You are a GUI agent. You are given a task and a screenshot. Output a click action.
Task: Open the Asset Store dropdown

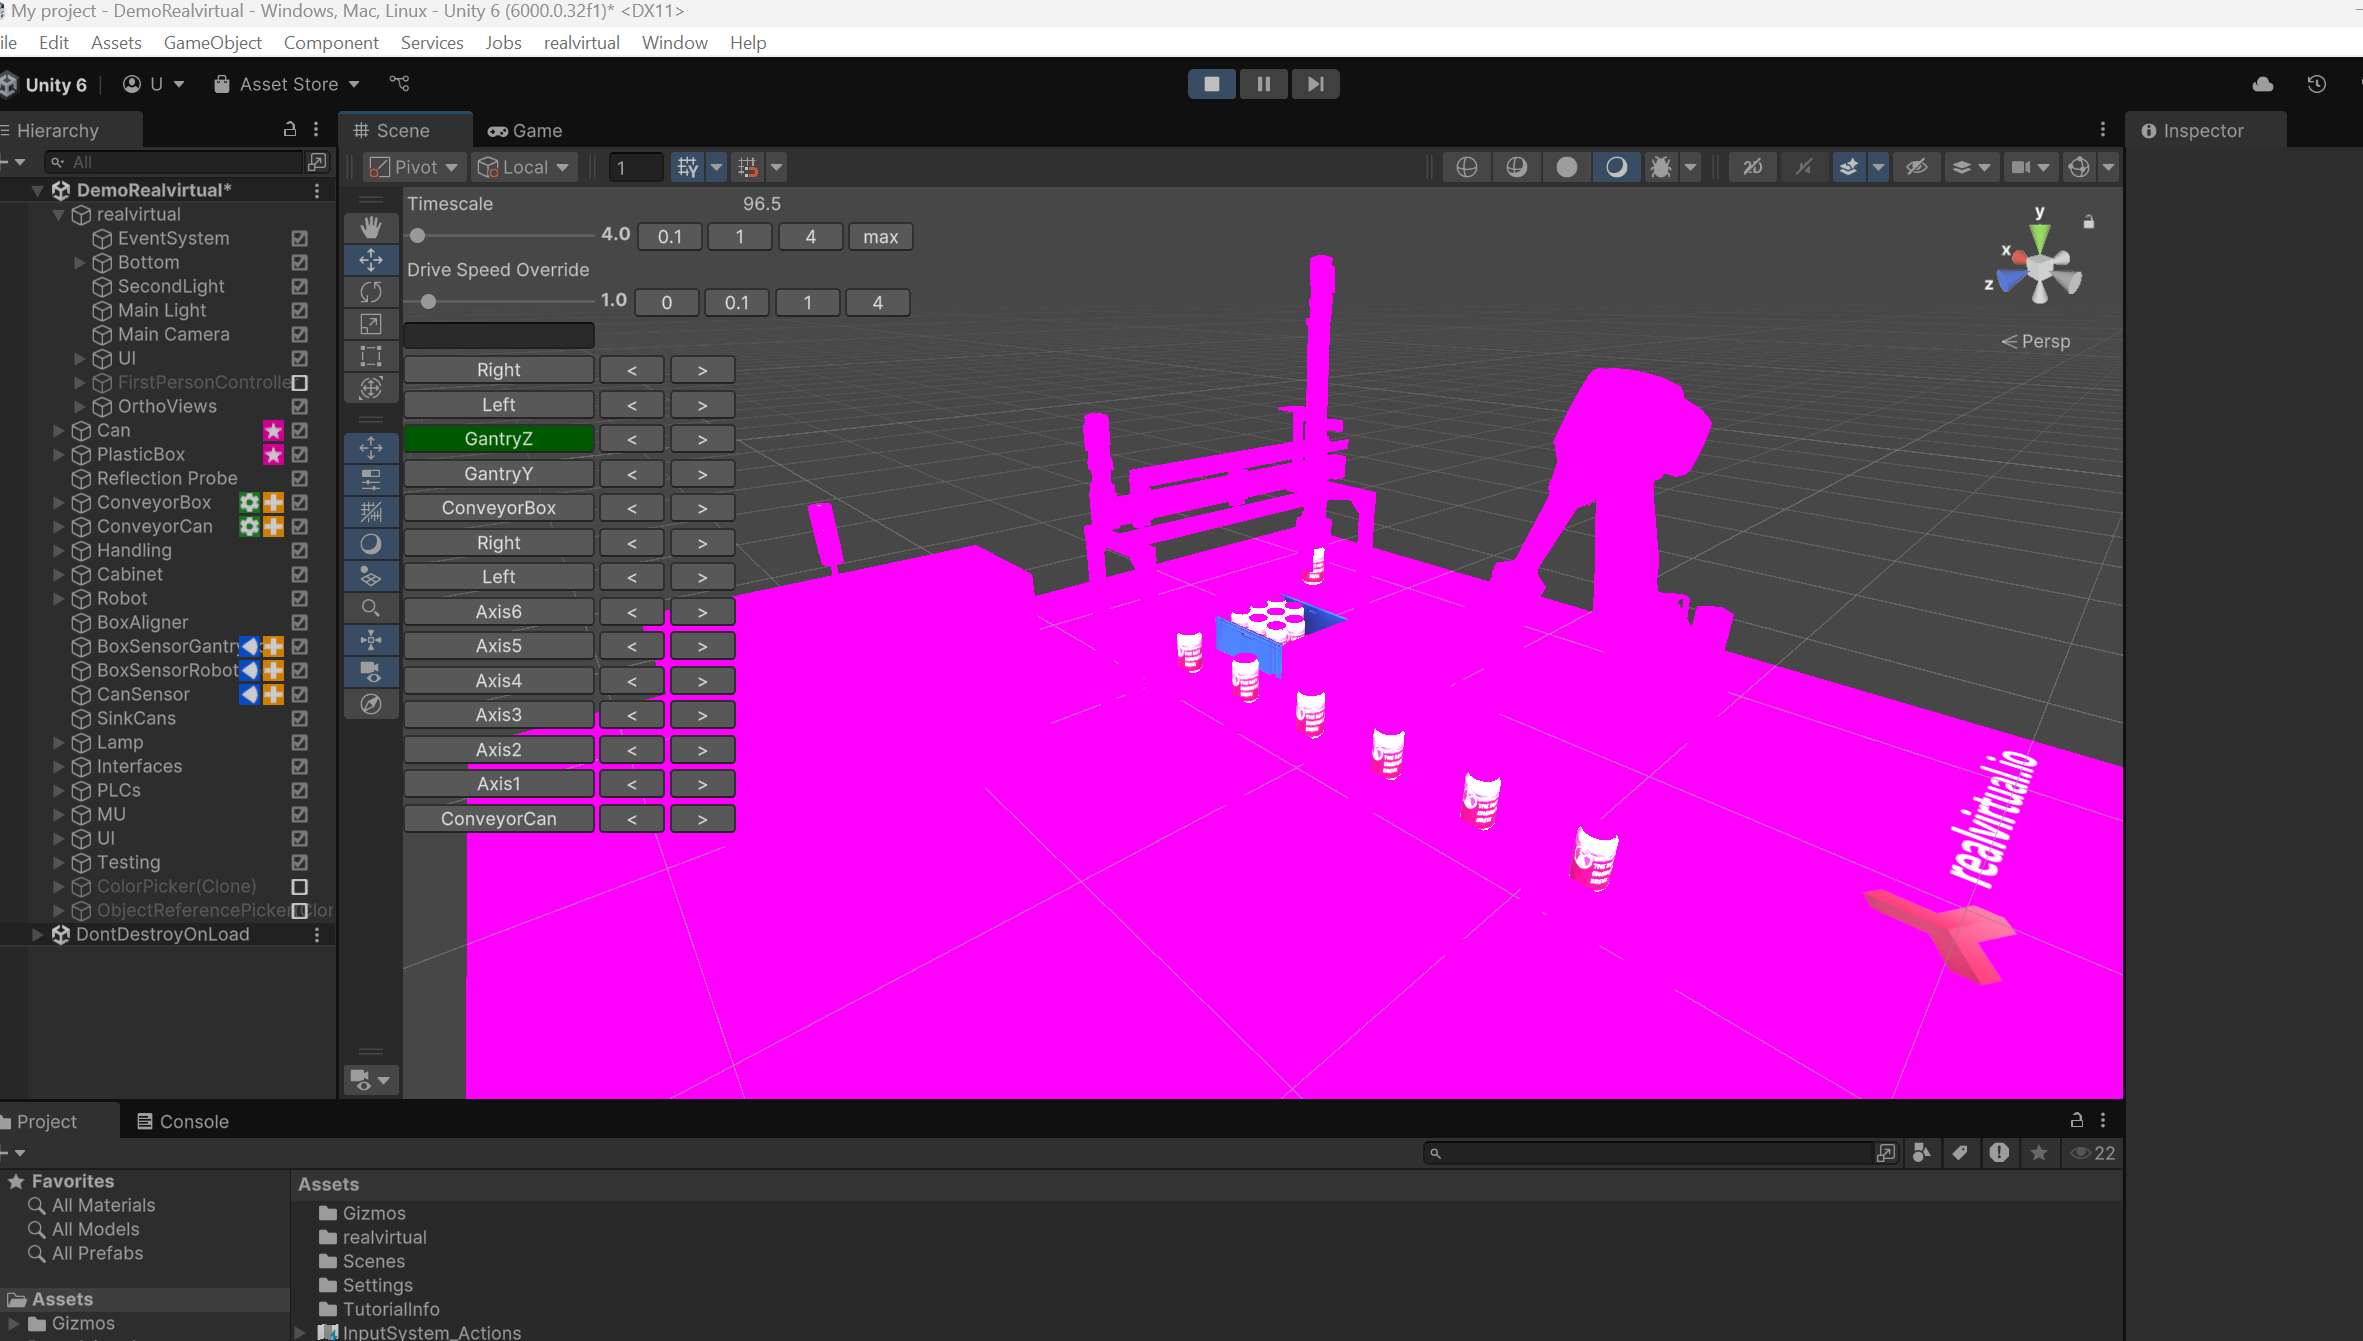tap(287, 84)
